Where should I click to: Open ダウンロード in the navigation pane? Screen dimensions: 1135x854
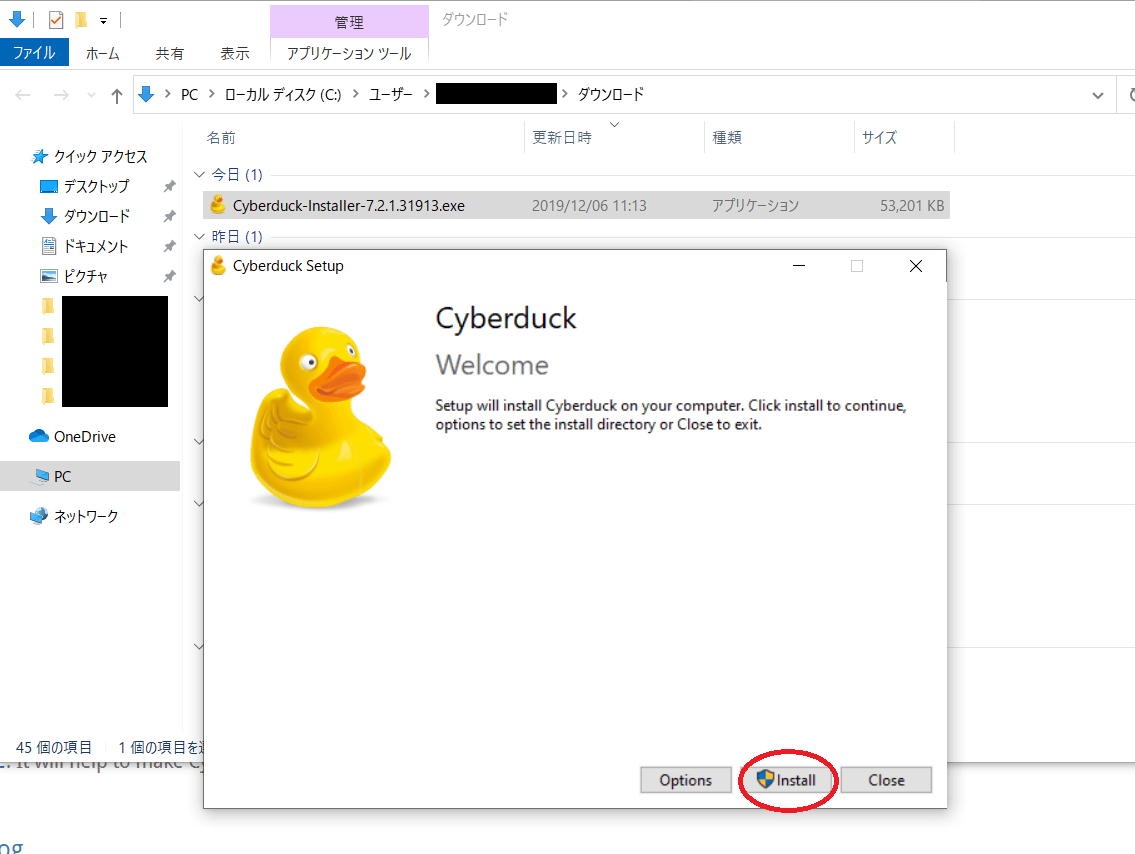97,216
